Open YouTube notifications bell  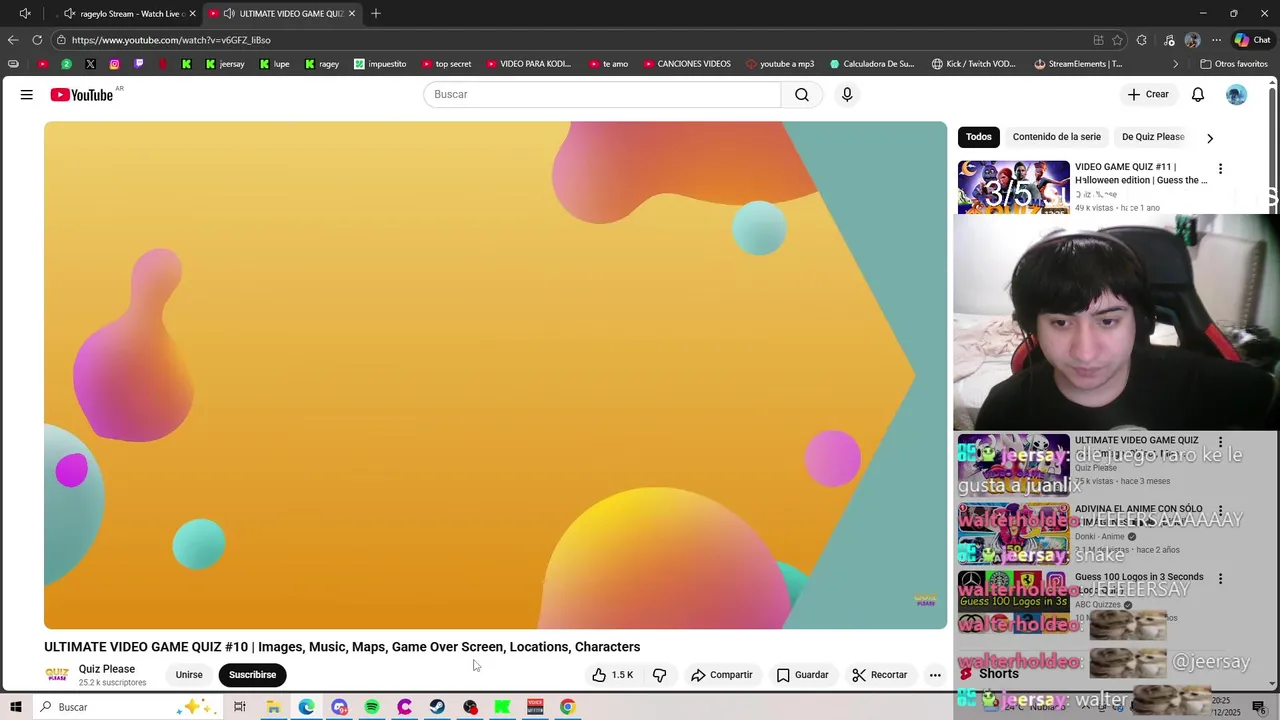coord(1198,94)
